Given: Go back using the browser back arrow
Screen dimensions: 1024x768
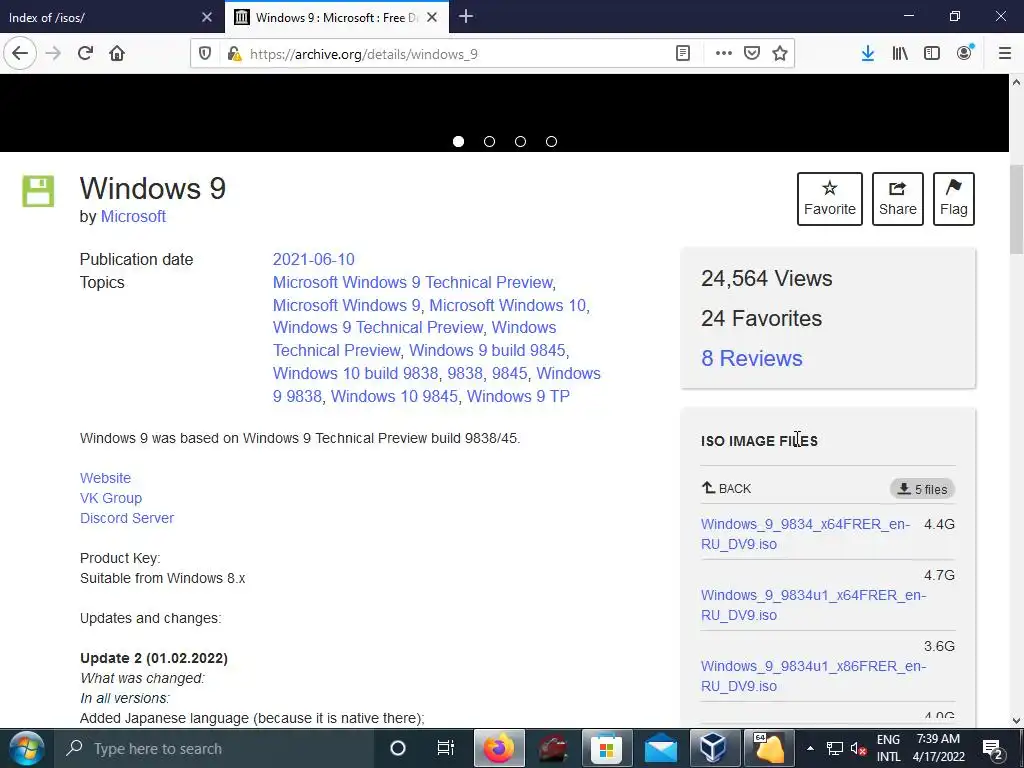Looking at the screenshot, I should [x=20, y=54].
